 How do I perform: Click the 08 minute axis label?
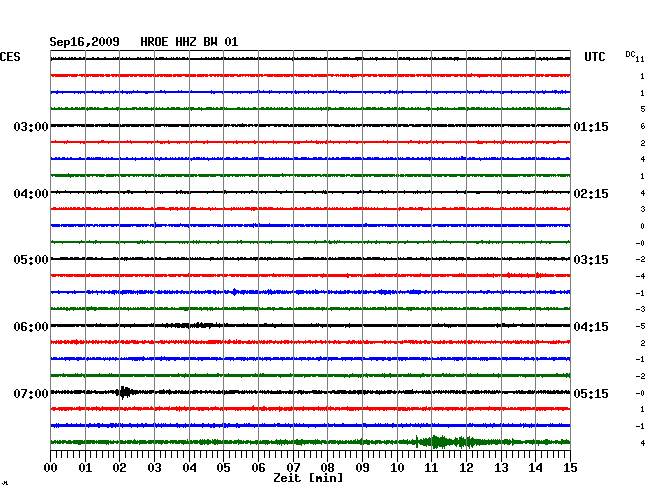click(x=327, y=468)
